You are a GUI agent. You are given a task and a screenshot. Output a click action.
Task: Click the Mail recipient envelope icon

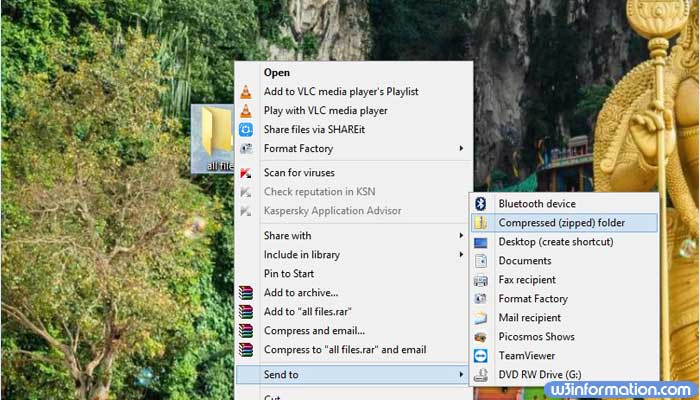point(480,318)
